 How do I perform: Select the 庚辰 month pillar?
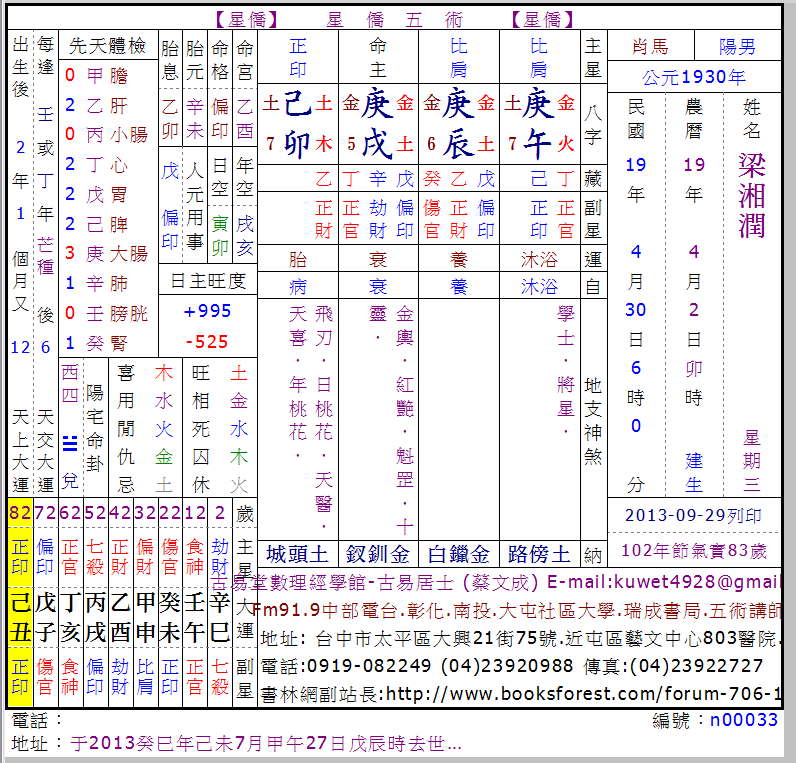click(x=458, y=124)
